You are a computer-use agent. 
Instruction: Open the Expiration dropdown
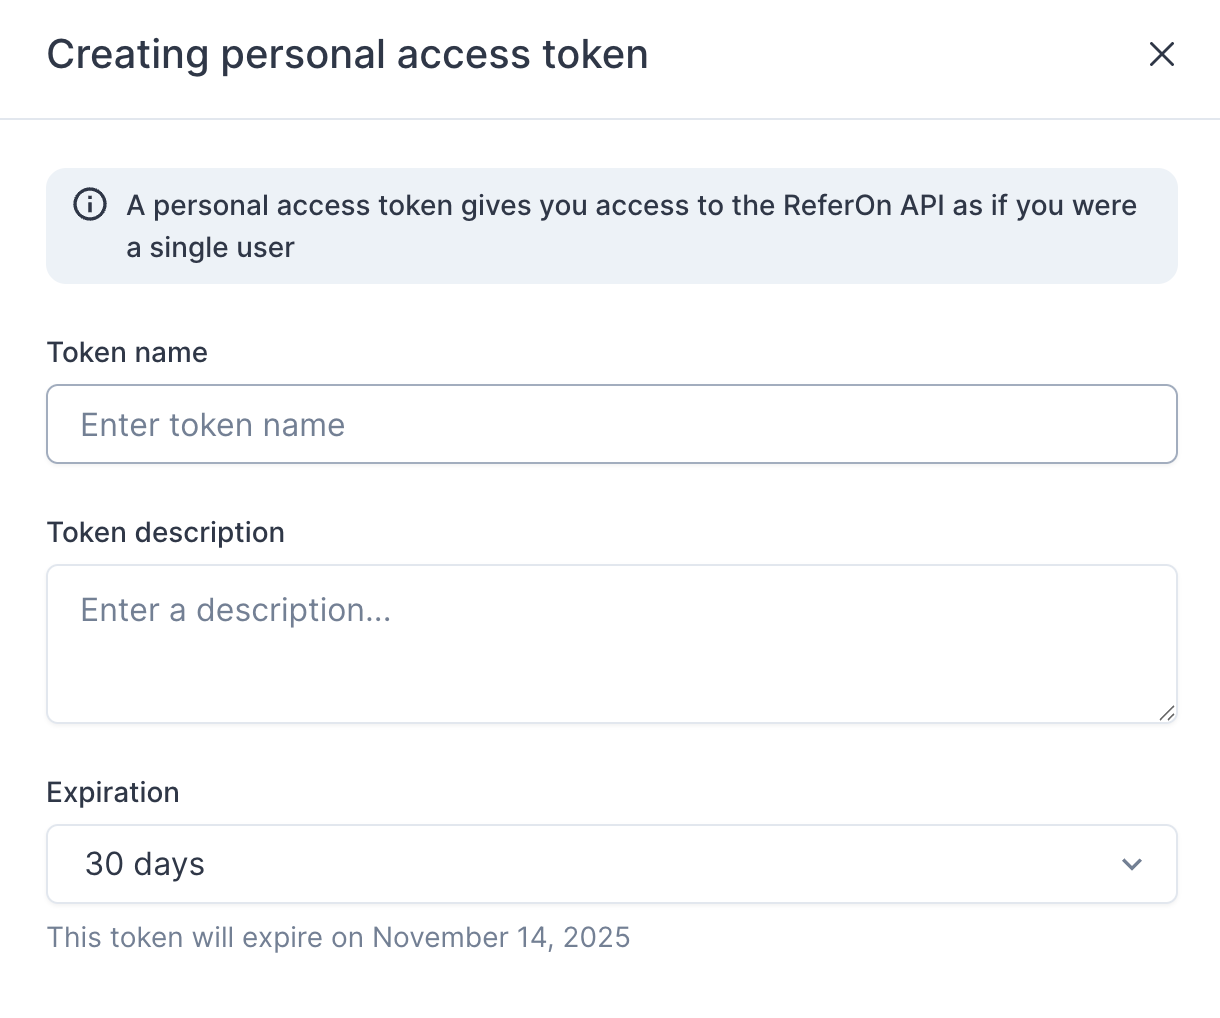click(612, 864)
